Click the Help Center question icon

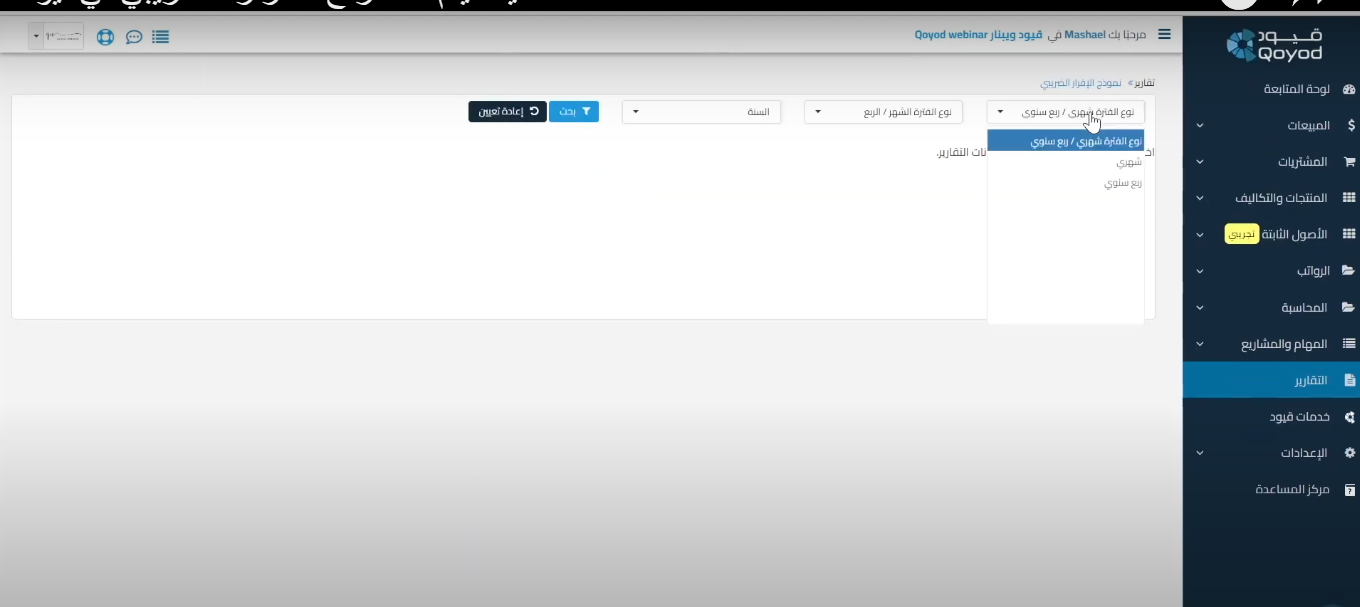point(1349,490)
